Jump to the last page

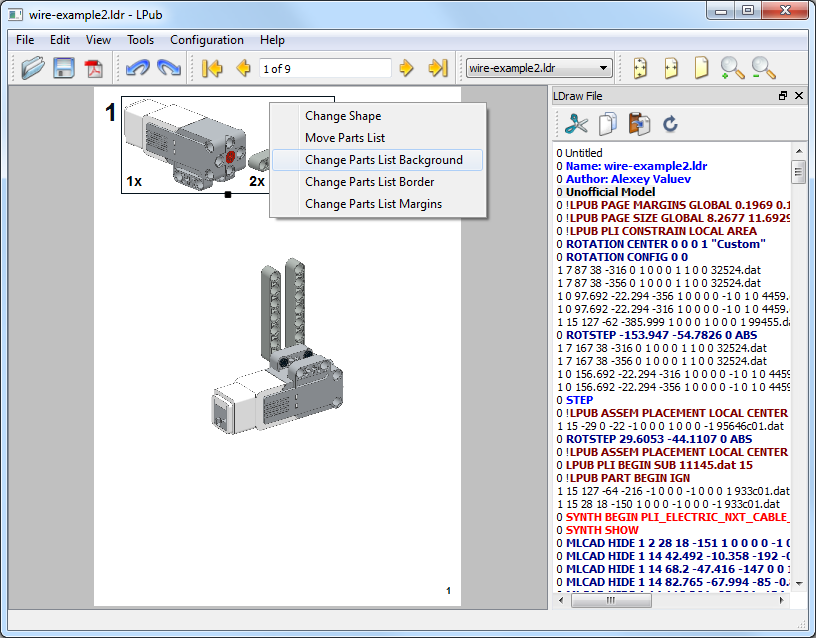[x=438, y=68]
